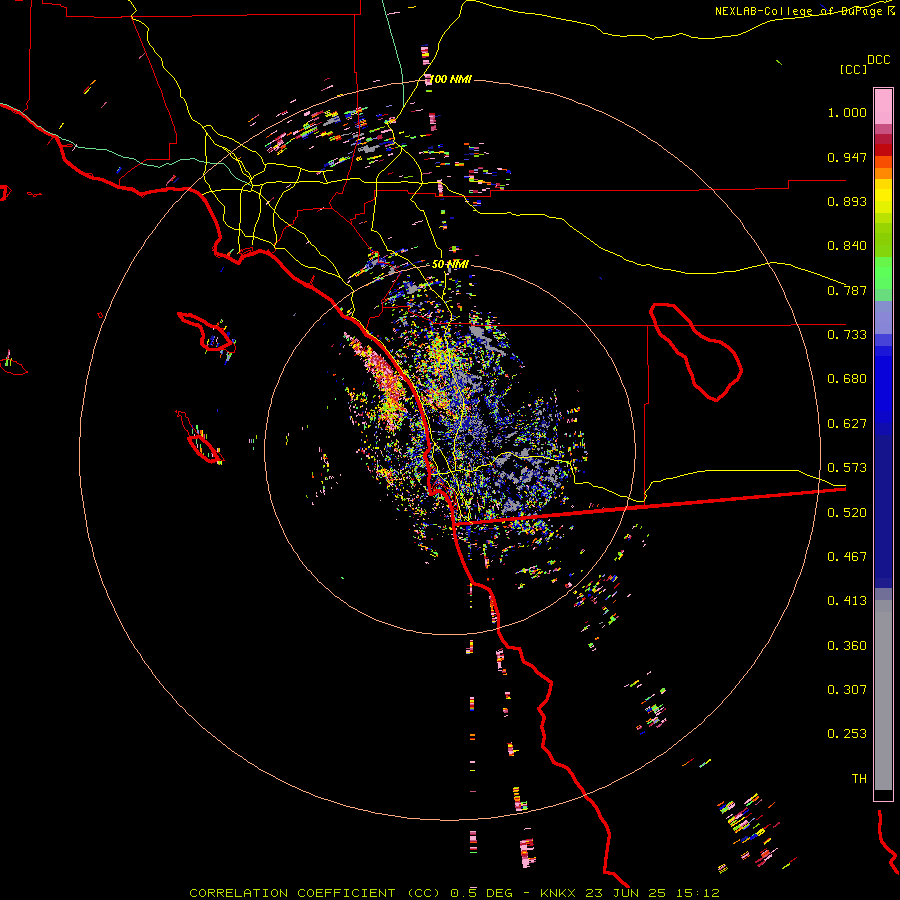The height and width of the screenshot is (900, 900).
Task: Click the TH threshold legend label
Action: tap(859, 779)
